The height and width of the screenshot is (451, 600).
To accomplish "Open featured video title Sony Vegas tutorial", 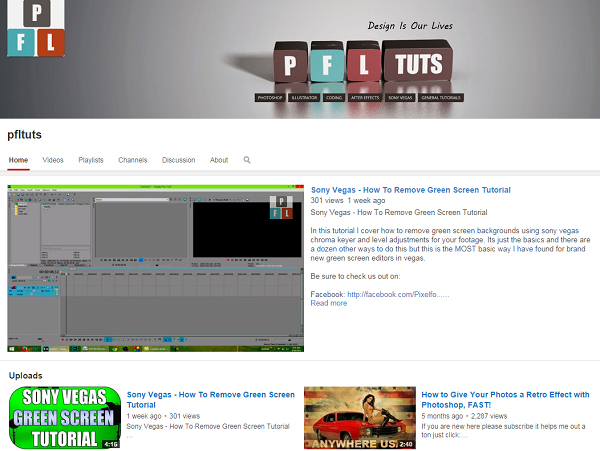I will 410,190.
